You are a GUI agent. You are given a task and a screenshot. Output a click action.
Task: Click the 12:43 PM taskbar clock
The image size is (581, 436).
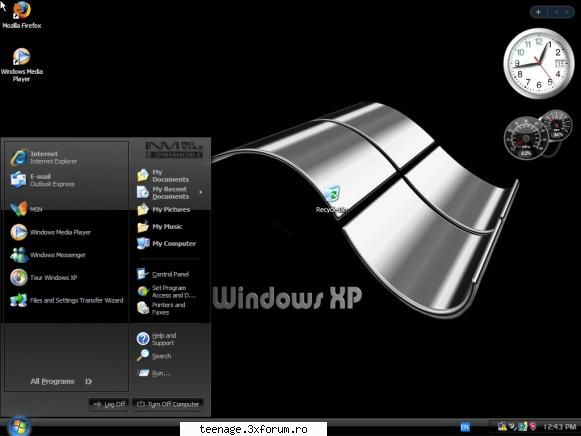560,427
